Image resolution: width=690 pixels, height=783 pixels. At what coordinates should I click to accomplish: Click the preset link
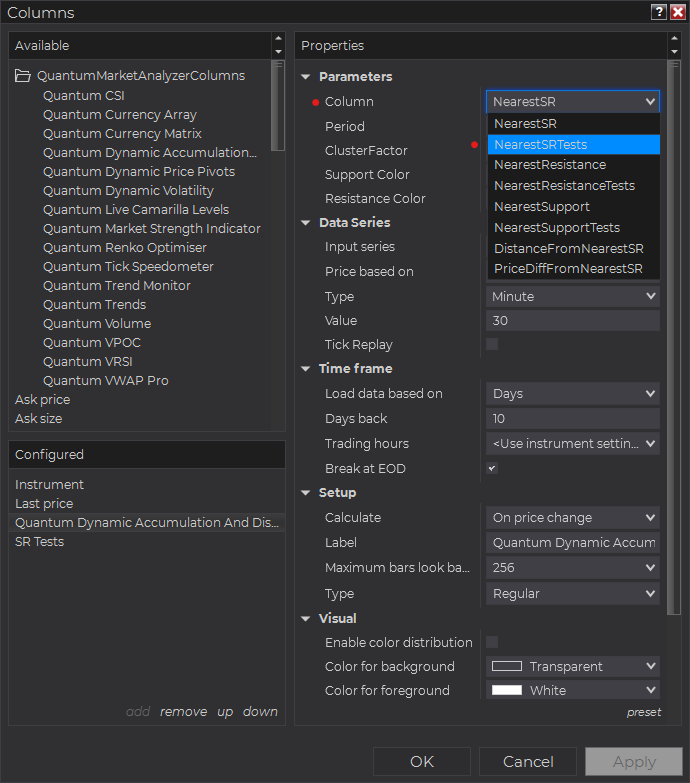(644, 712)
